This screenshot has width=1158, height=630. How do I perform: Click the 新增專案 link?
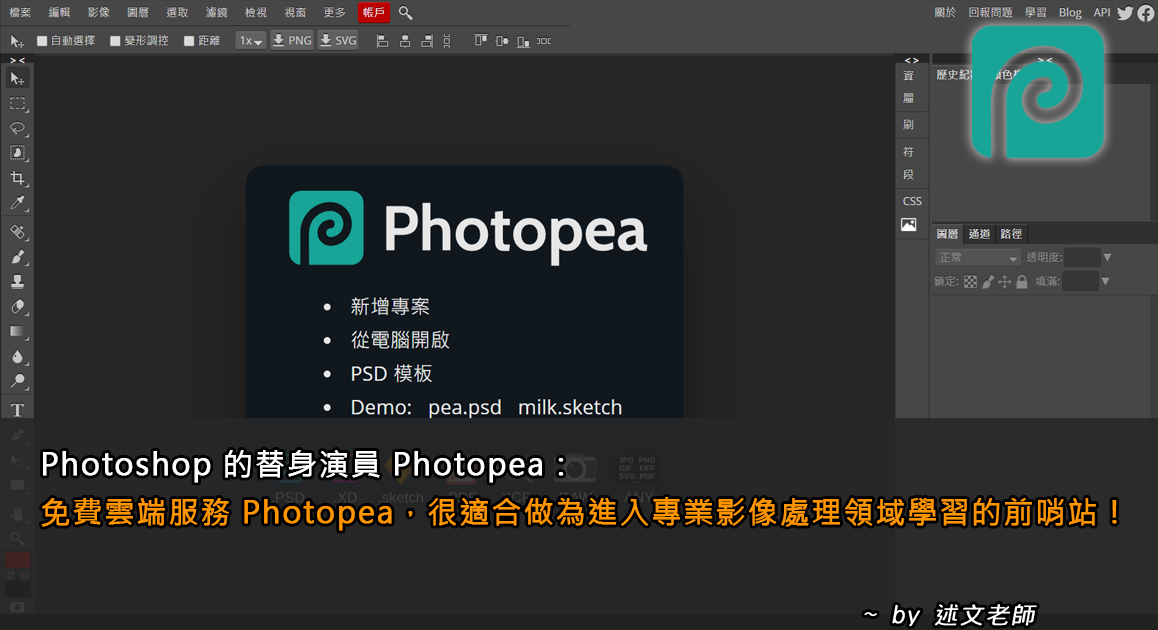point(390,307)
